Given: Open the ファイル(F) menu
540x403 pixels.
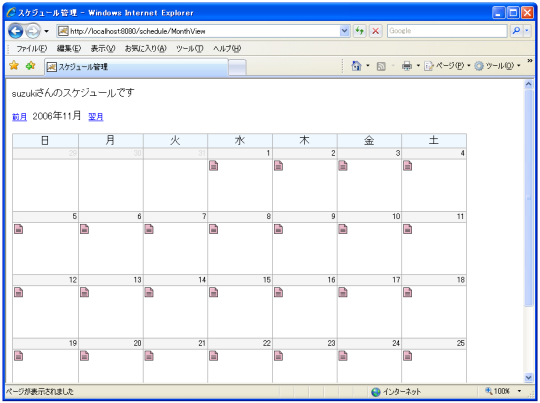Looking at the screenshot, I should click(31, 49).
